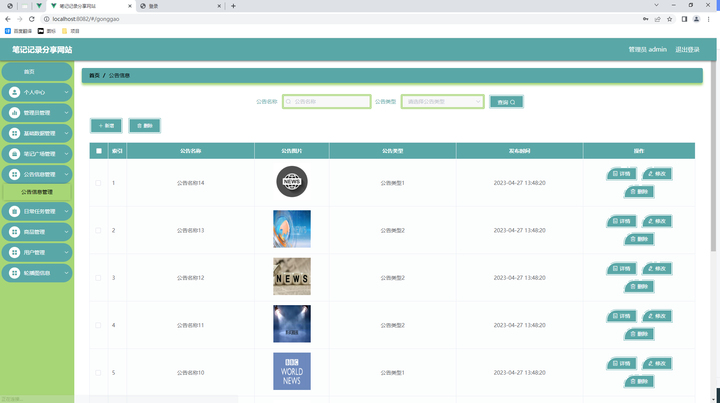Click 修改 for row 公告名称13
This screenshot has width=720, height=403.
[657, 221]
